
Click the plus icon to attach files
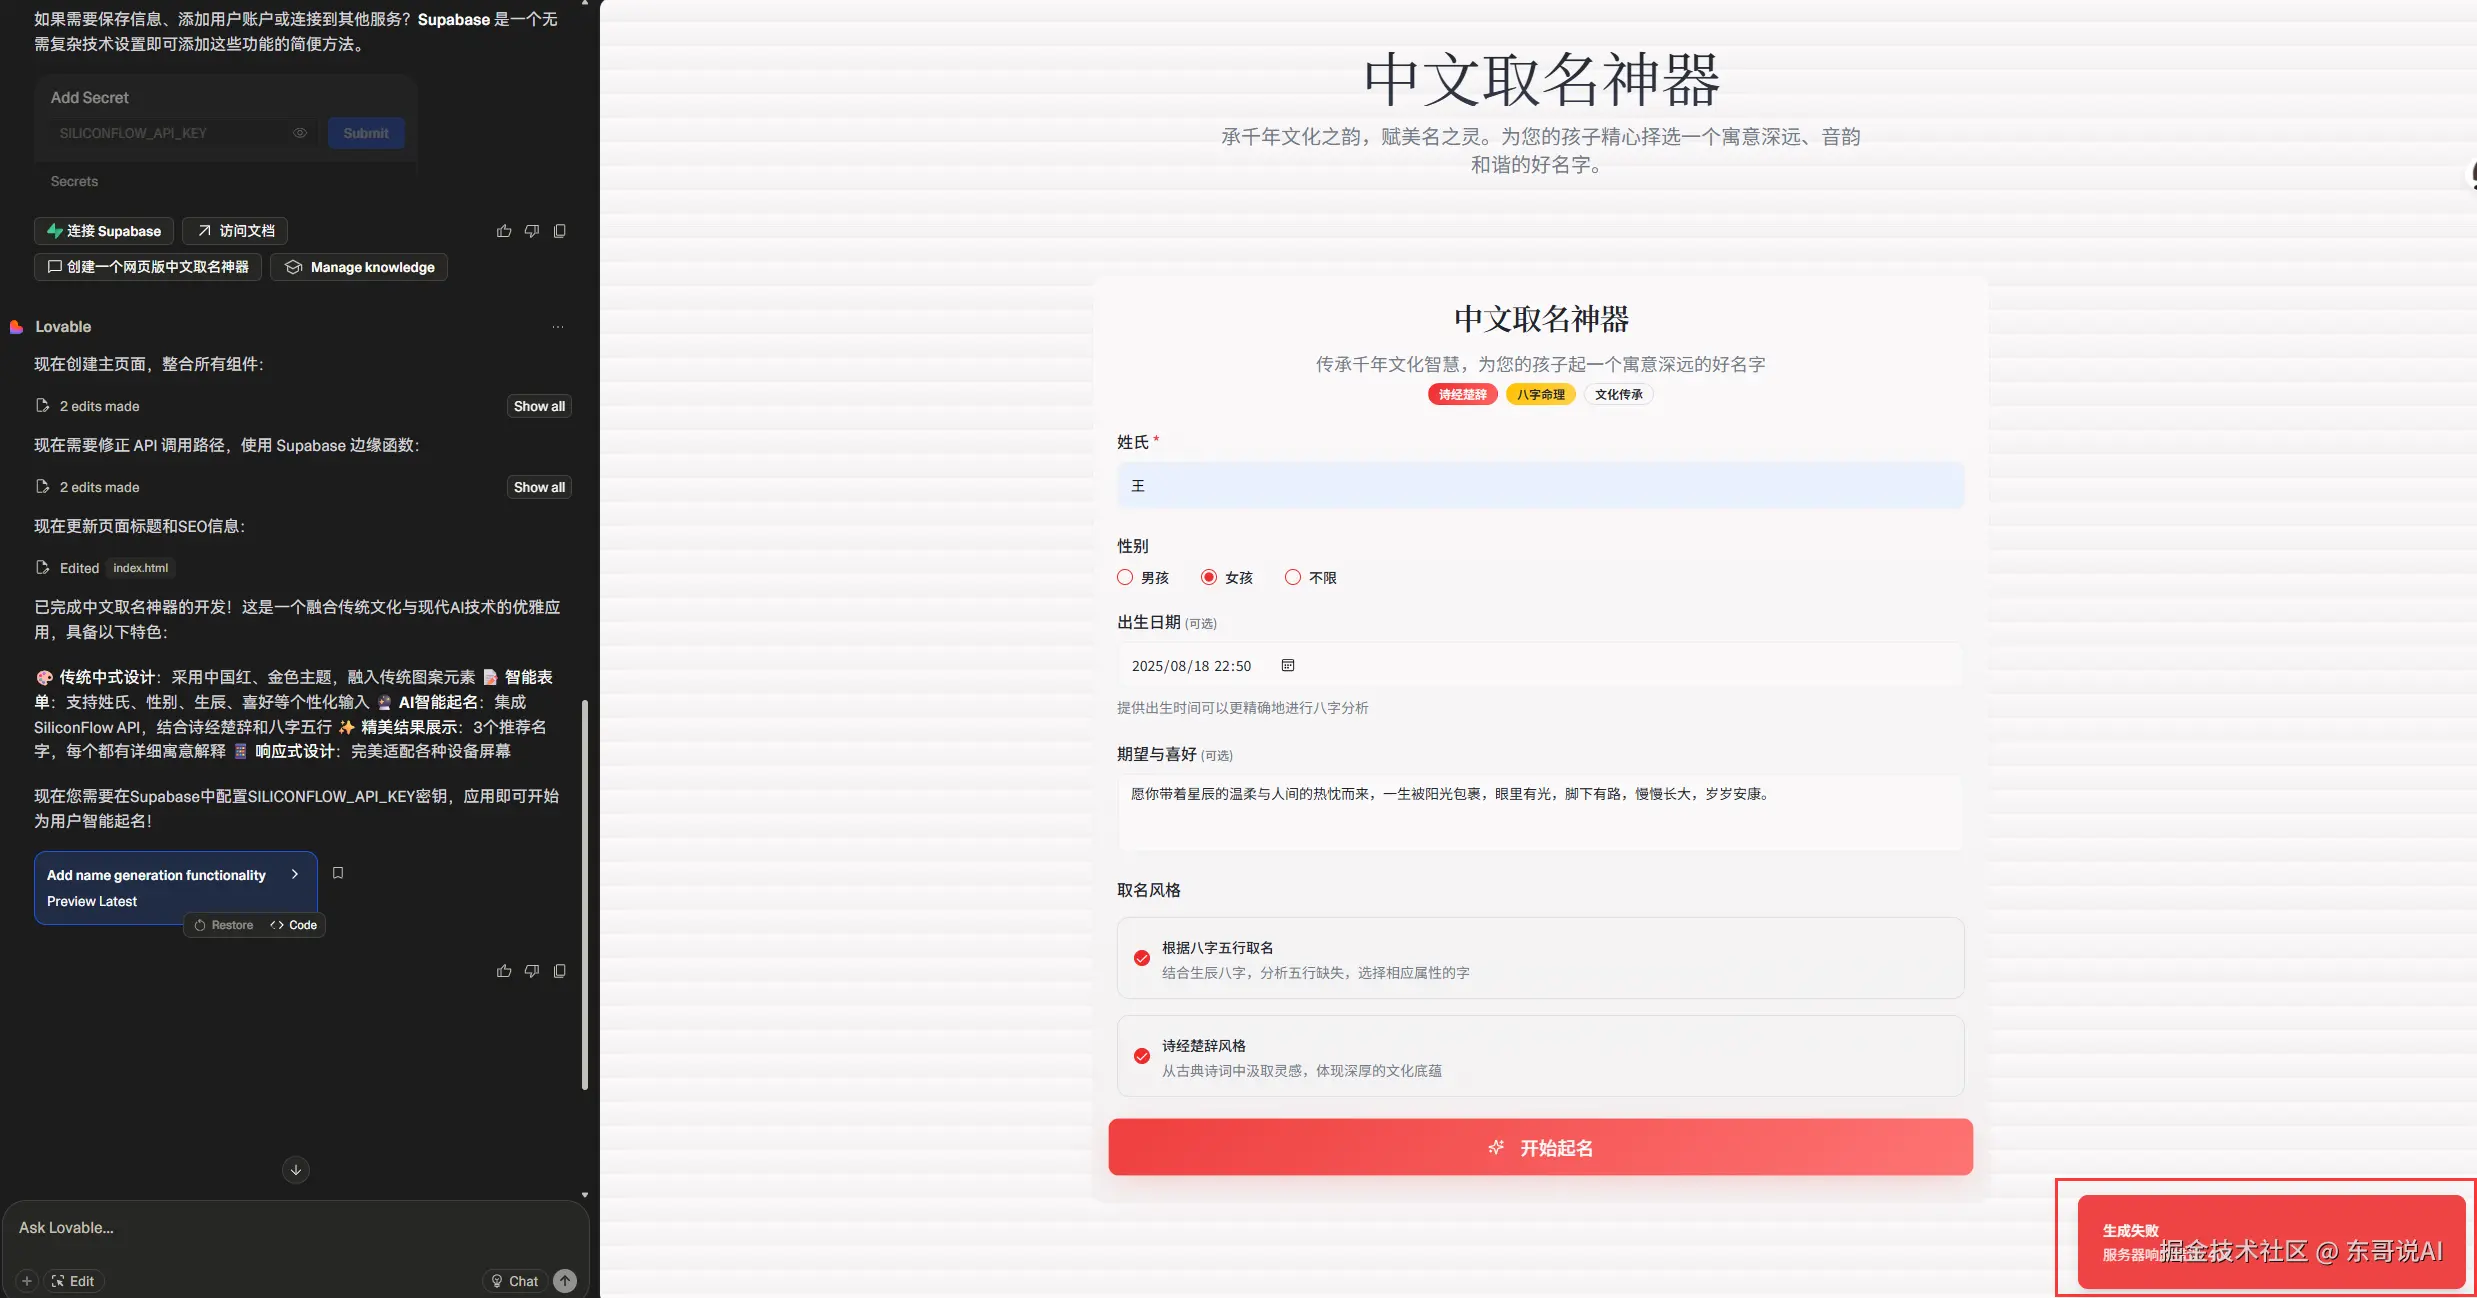(x=26, y=1280)
